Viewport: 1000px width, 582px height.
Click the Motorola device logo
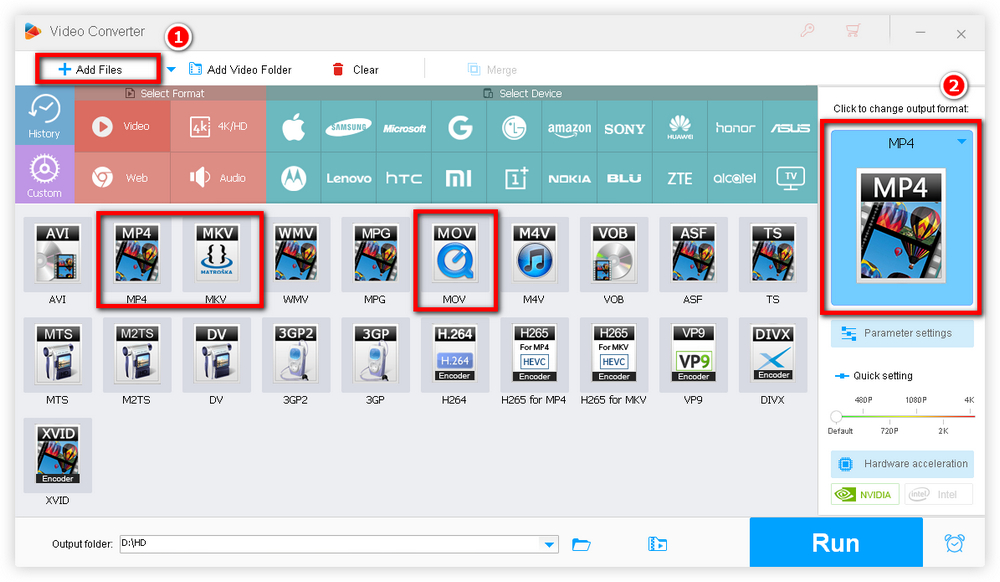[293, 178]
